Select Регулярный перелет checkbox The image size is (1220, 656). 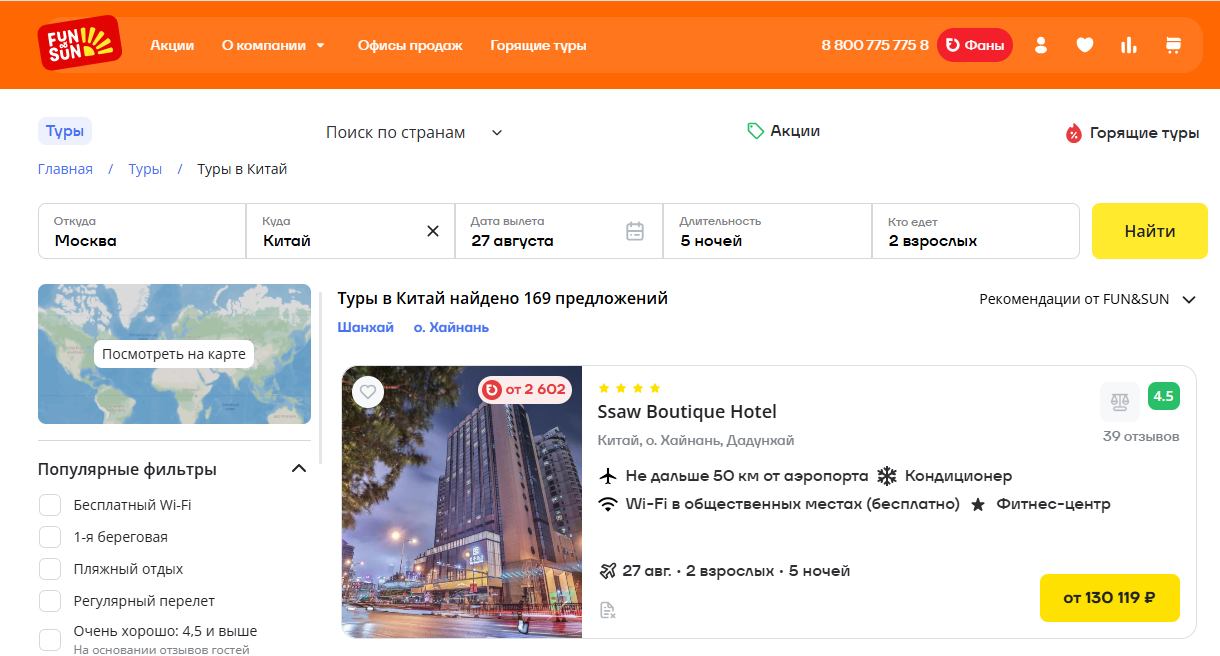point(50,601)
